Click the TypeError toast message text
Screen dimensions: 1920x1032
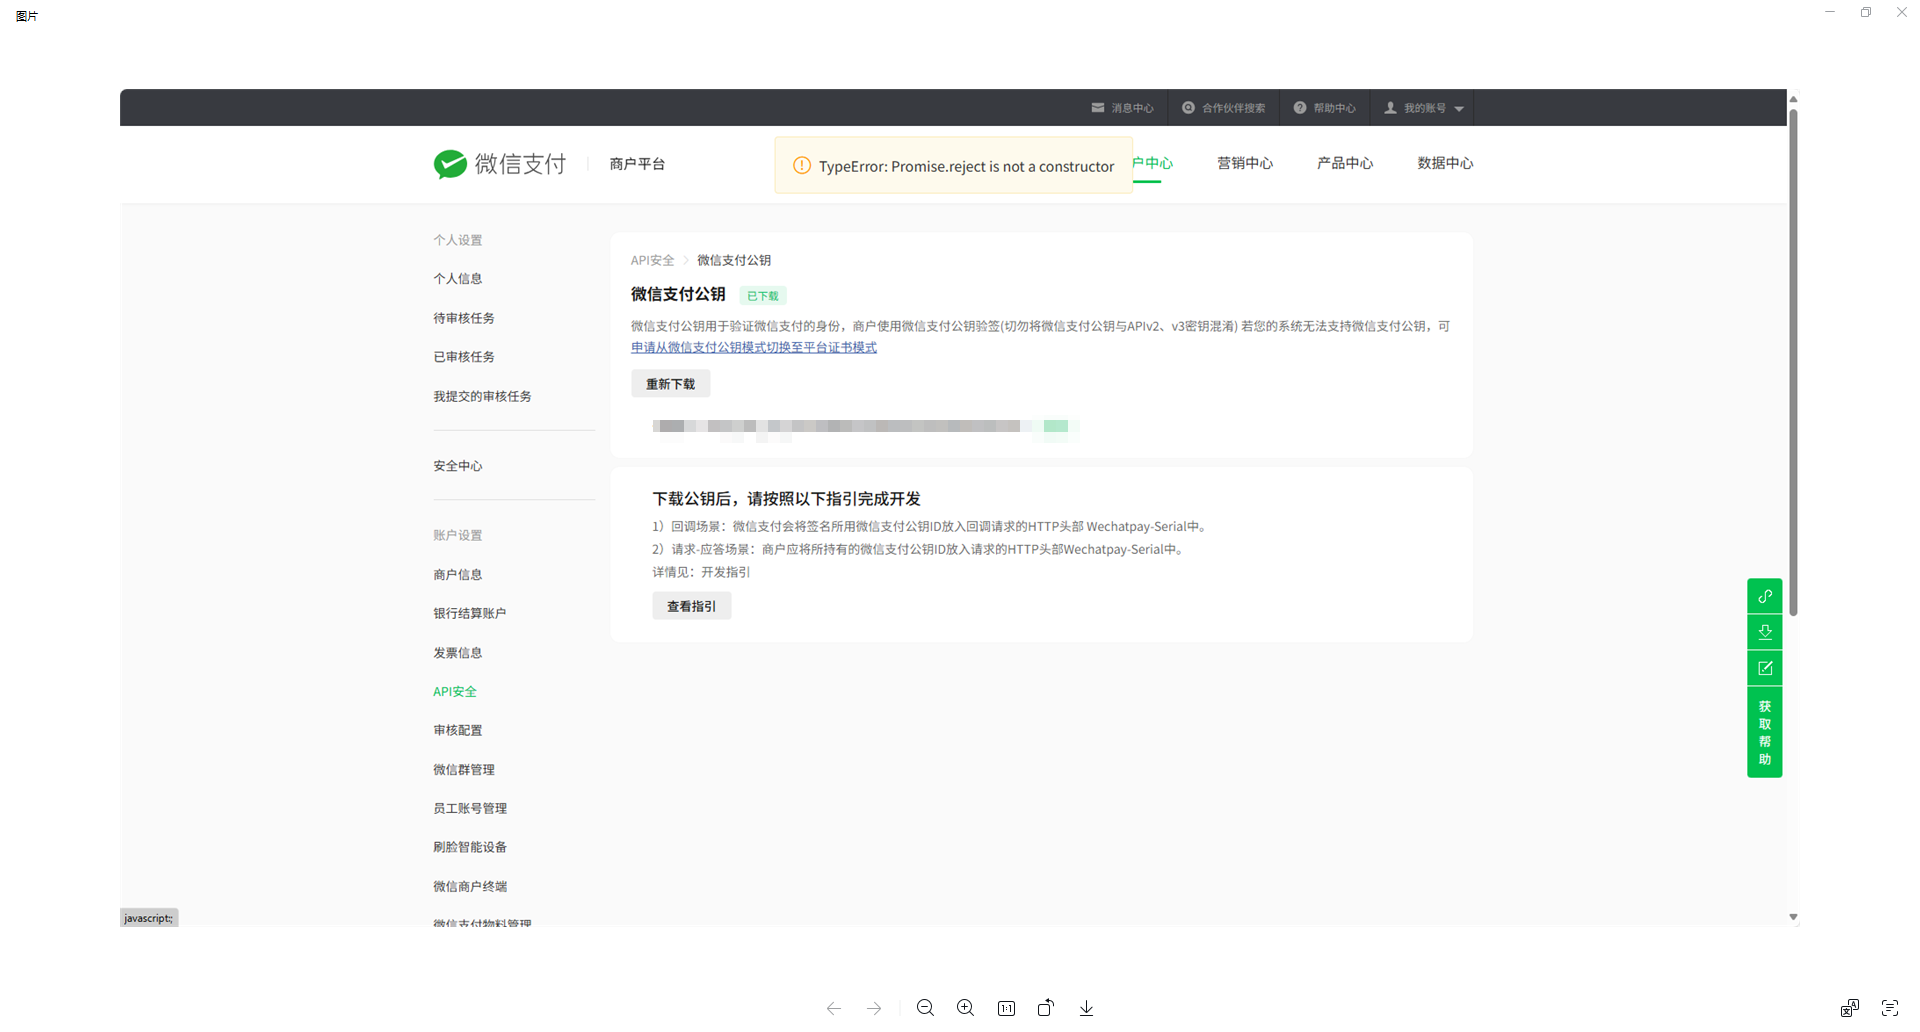tap(966, 166)
